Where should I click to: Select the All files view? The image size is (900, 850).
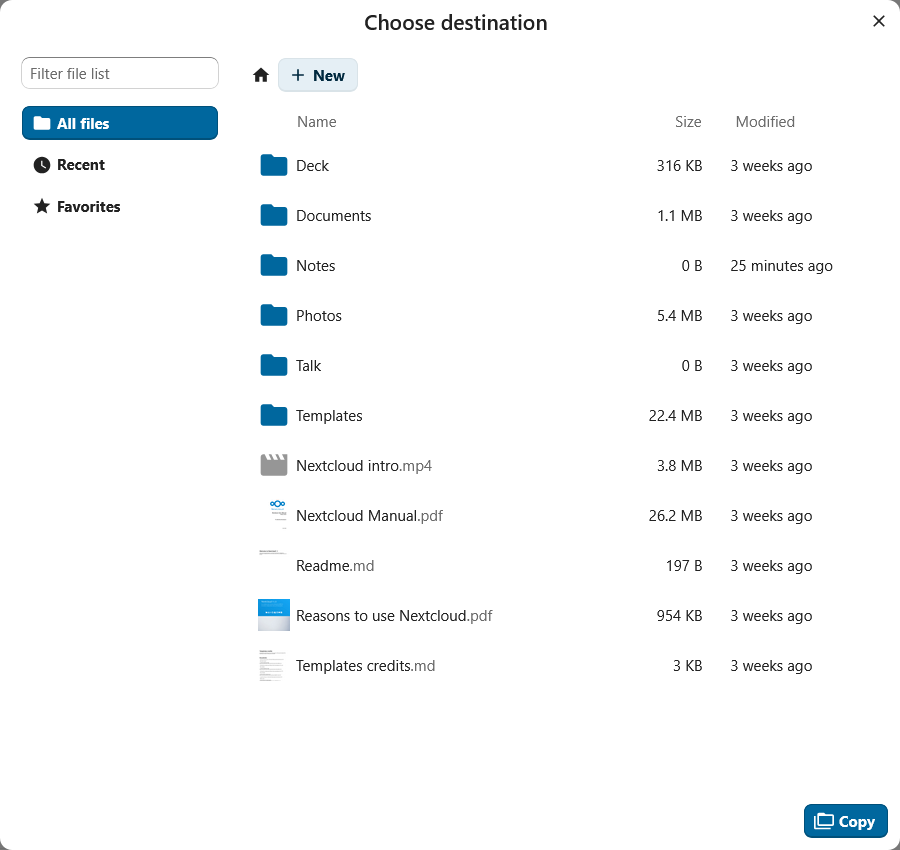click(x=120, y=123)
